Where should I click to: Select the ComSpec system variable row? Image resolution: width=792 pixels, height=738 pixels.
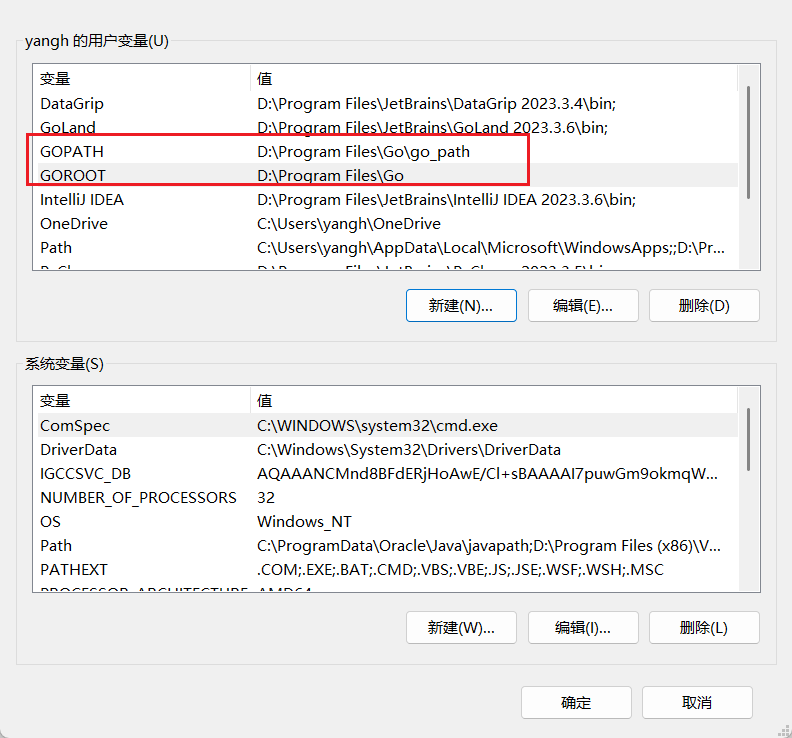[x=74, y=426]
